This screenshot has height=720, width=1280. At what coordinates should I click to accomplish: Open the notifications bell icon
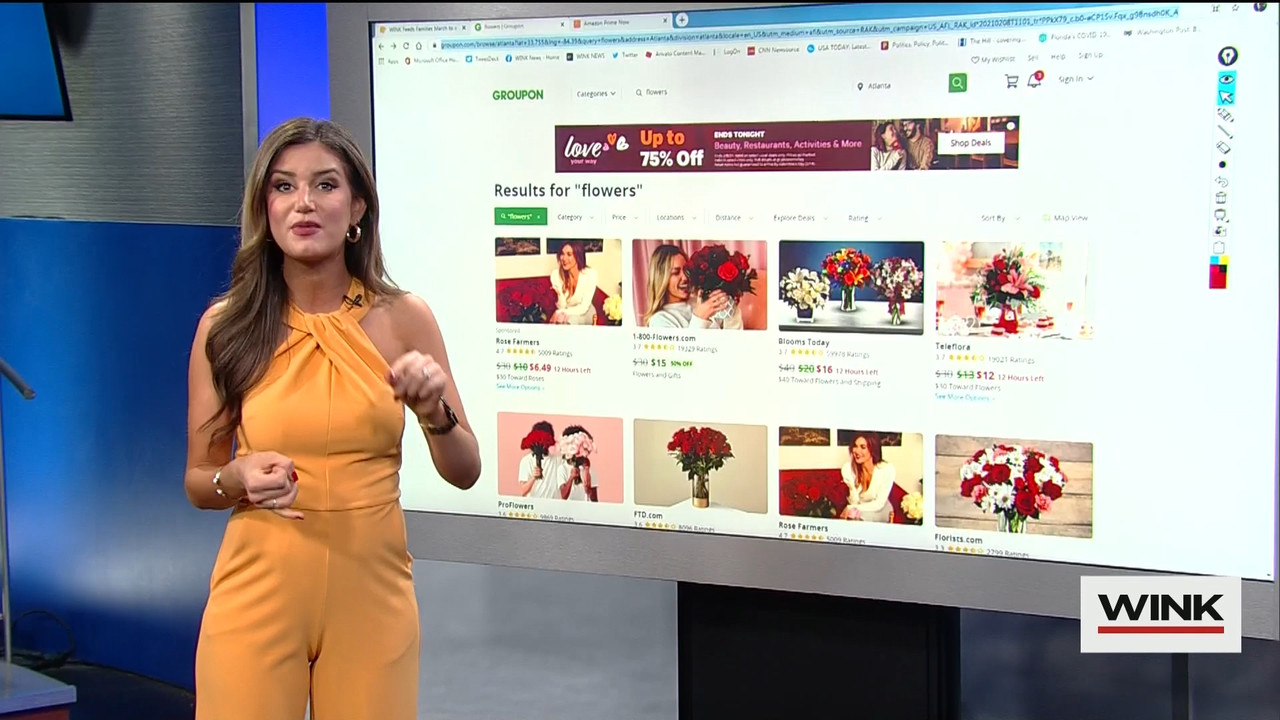(x=1034, y=80)
